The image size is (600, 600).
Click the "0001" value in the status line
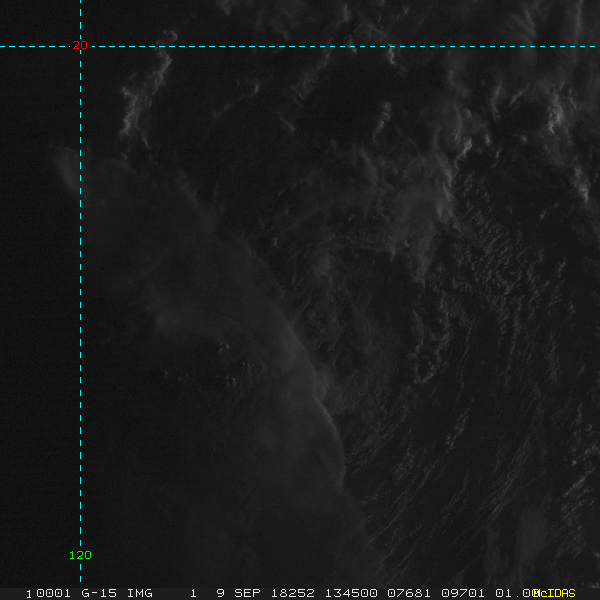(x=53, y=593)
